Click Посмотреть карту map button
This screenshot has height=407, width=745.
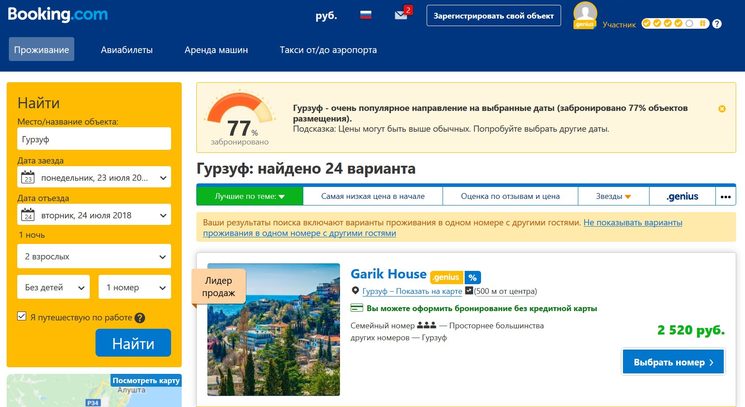pos(146,380)
